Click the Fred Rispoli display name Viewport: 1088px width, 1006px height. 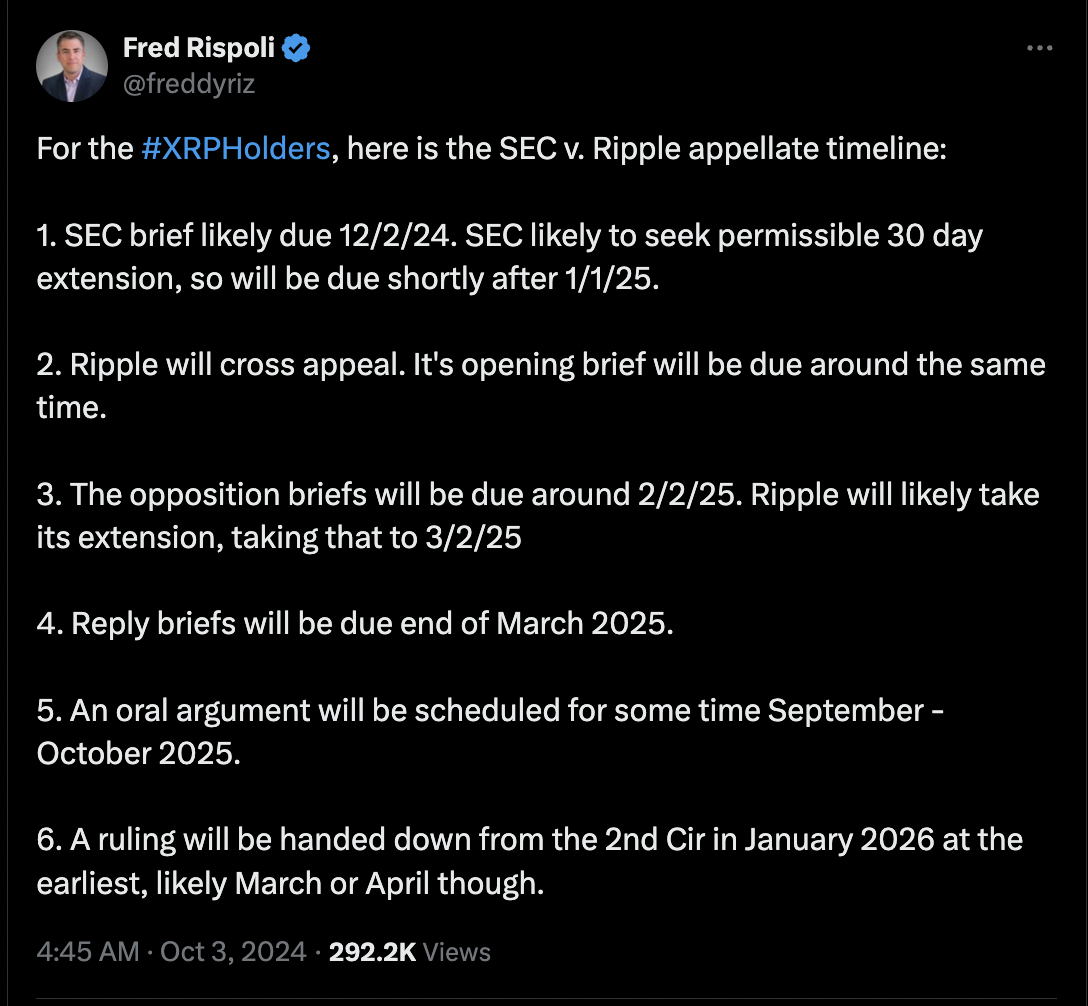pyautogui.click(x=199, y=48)
